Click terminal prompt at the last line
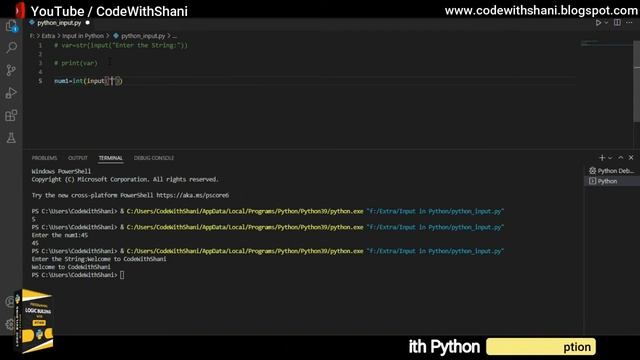 [x=78, y=275]
